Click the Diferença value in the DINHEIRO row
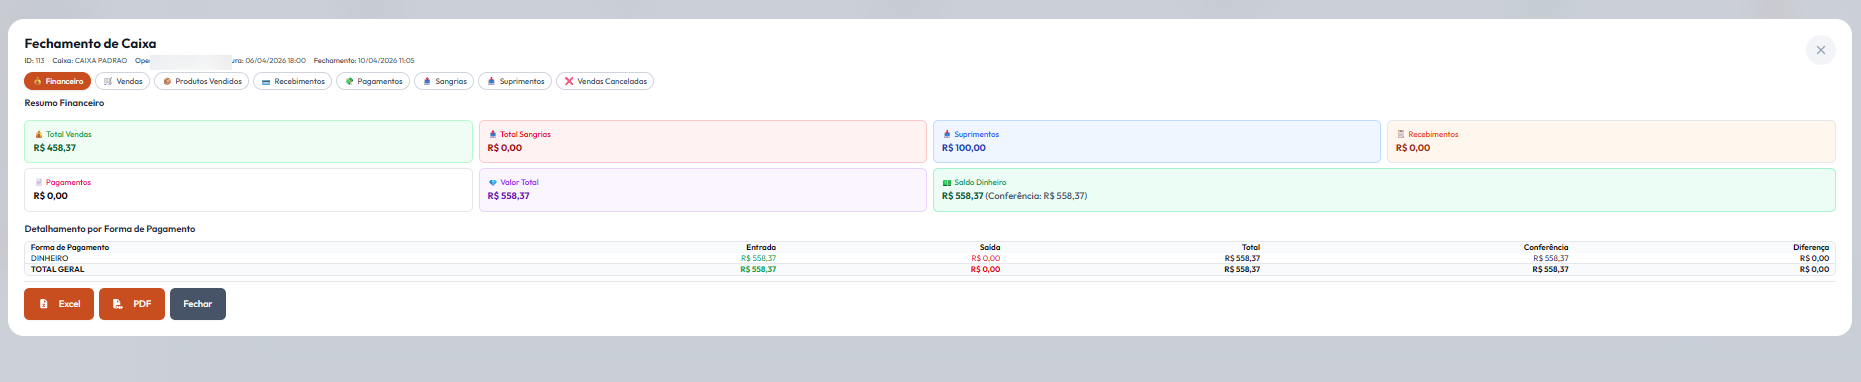The height and width of the screenshot is (382, 1861). coord(1814,258)
